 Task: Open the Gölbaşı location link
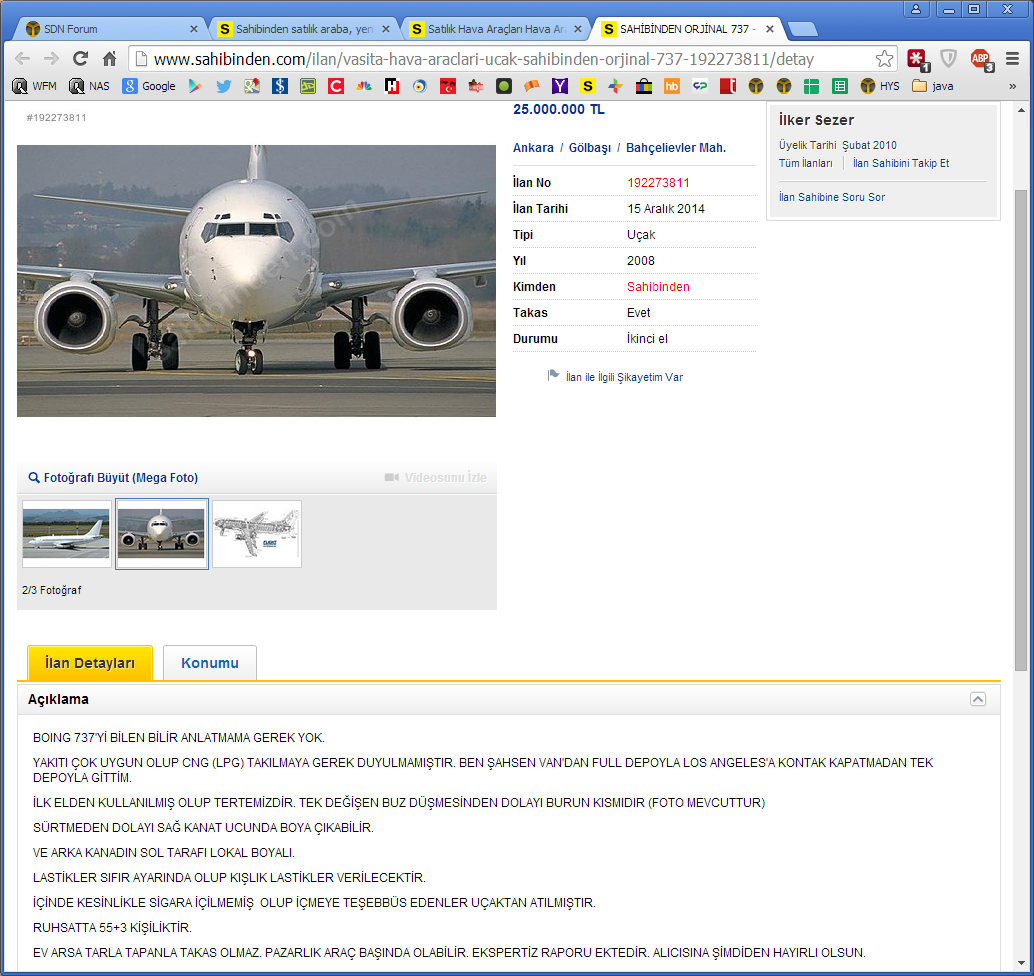tap(590, 148)
